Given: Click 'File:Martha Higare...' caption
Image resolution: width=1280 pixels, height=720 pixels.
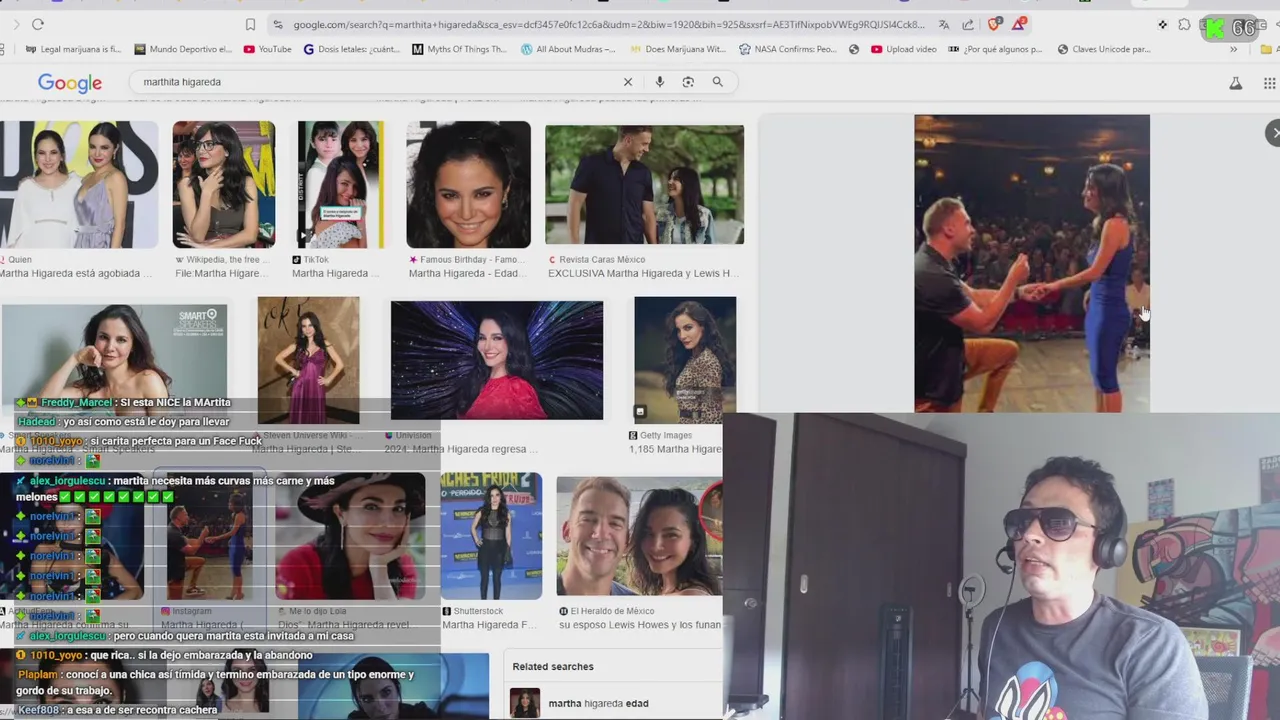Looking at the screenshot, I should point(222,273).
